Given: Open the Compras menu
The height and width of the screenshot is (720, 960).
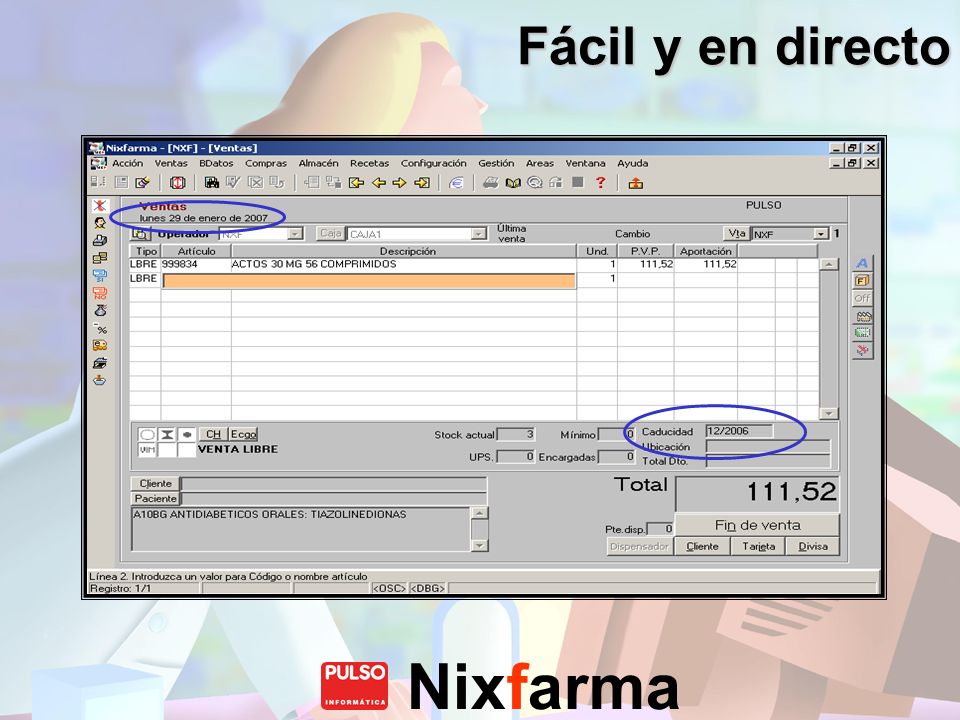Looking at the screenshot, I should [x=266, y=163].
